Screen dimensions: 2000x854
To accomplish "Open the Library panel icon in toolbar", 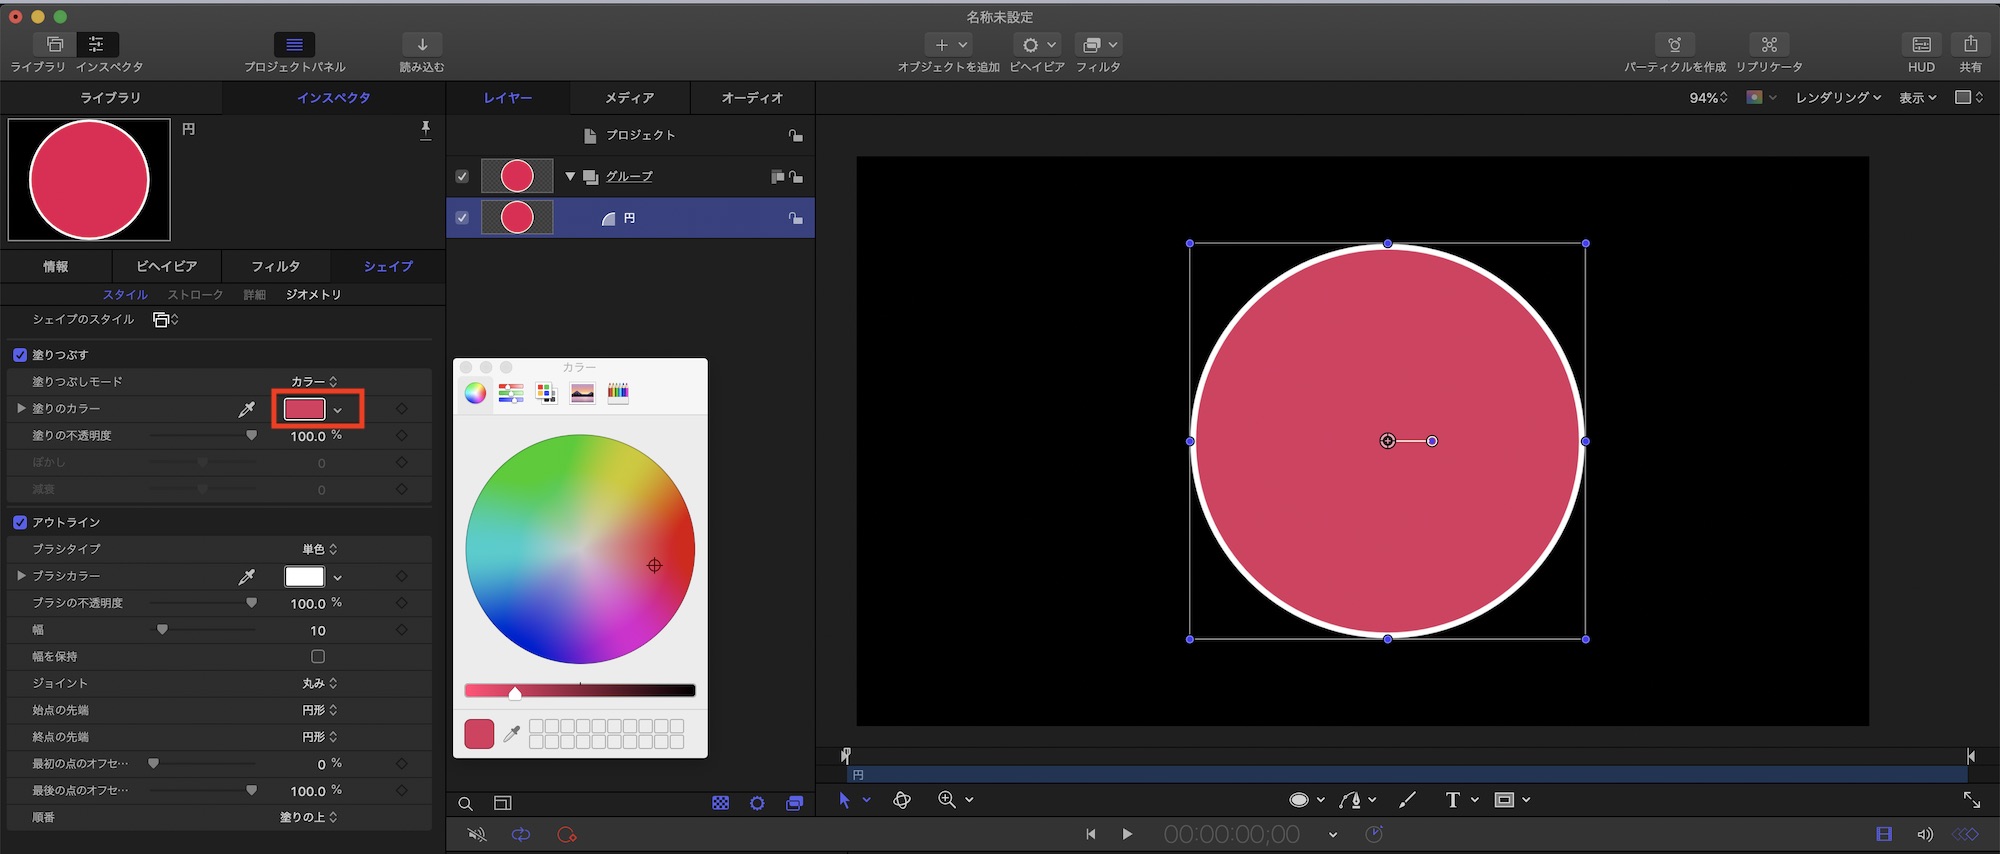I will (x=54, y=44).
